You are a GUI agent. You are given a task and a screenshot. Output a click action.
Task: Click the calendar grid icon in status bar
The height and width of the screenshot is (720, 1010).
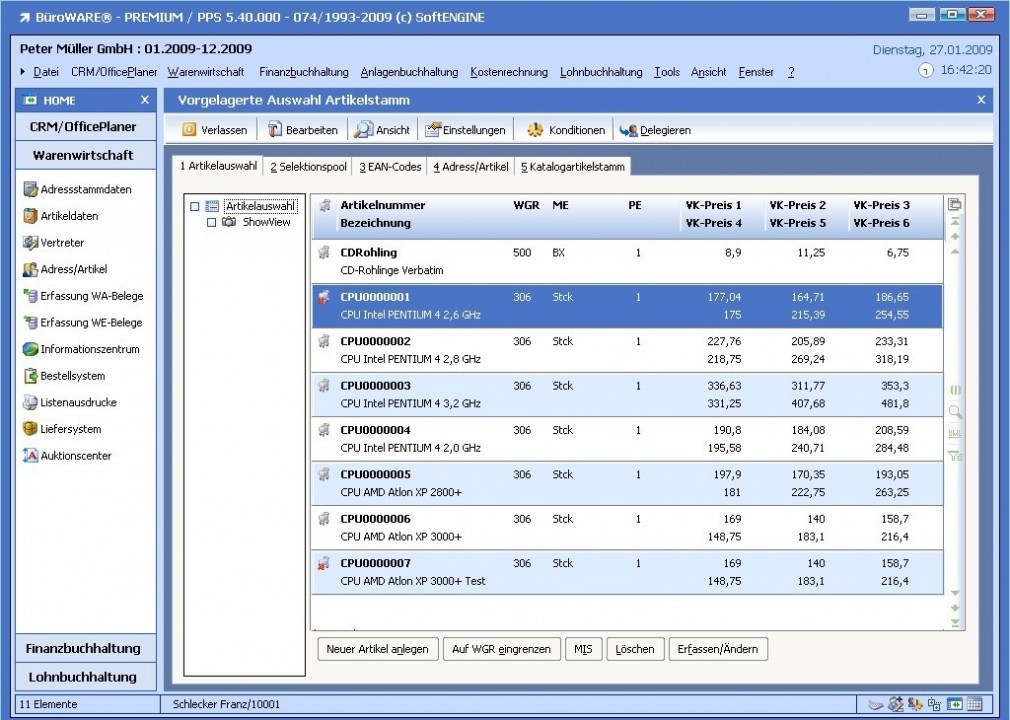click(975, 704)
